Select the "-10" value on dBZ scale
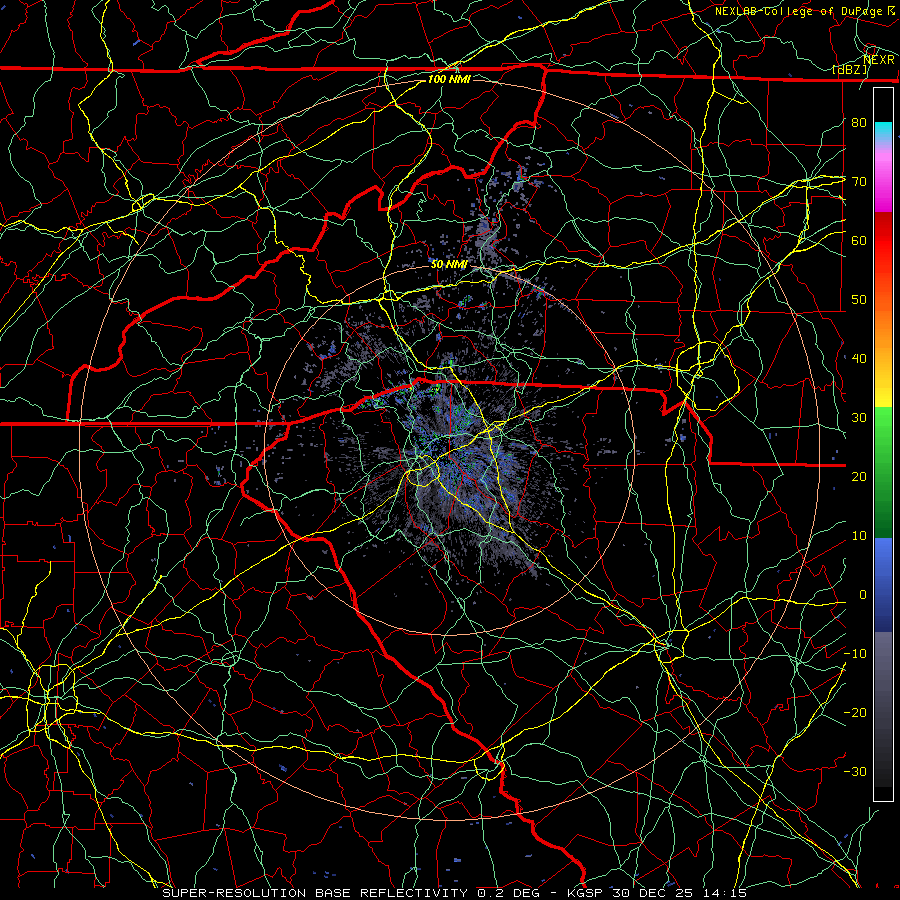This screenshot has height=900, width=900. (x=856, y=654)
